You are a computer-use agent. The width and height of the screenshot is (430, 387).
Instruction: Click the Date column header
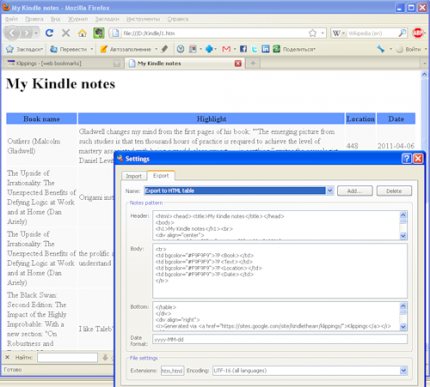[x=396, y=119]
